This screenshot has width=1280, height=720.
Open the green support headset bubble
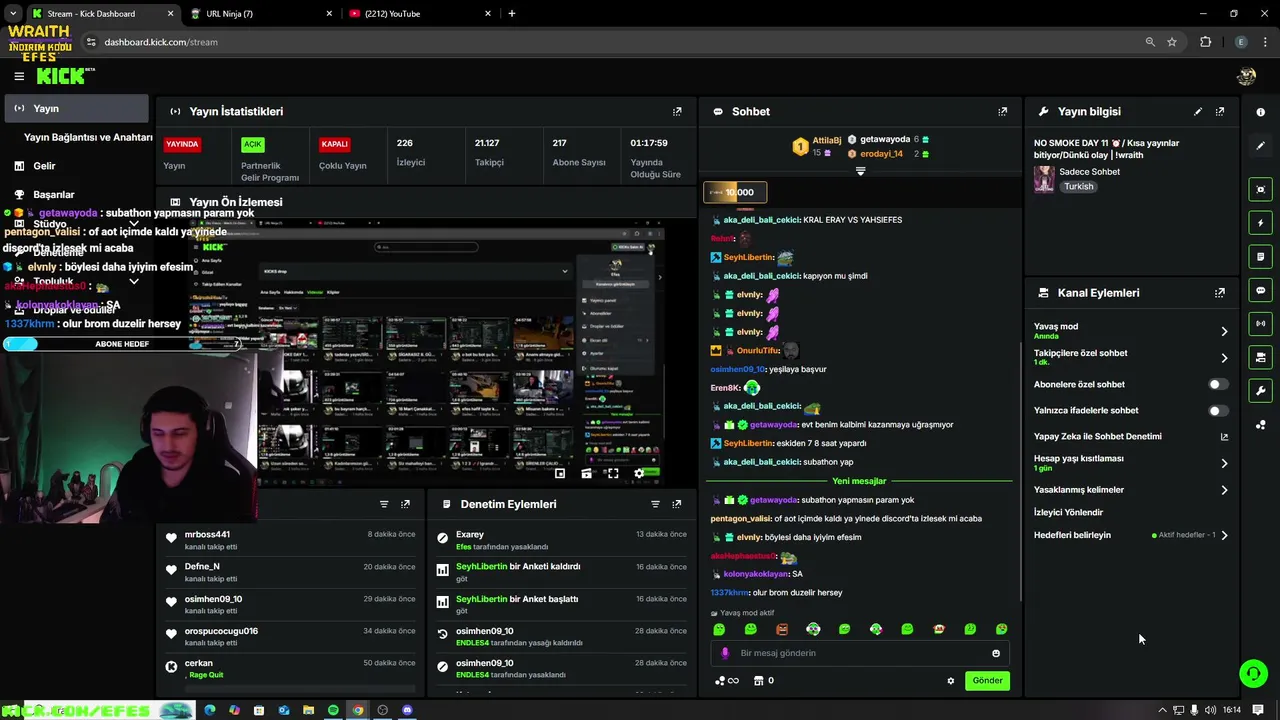[x=1253, y=673]
